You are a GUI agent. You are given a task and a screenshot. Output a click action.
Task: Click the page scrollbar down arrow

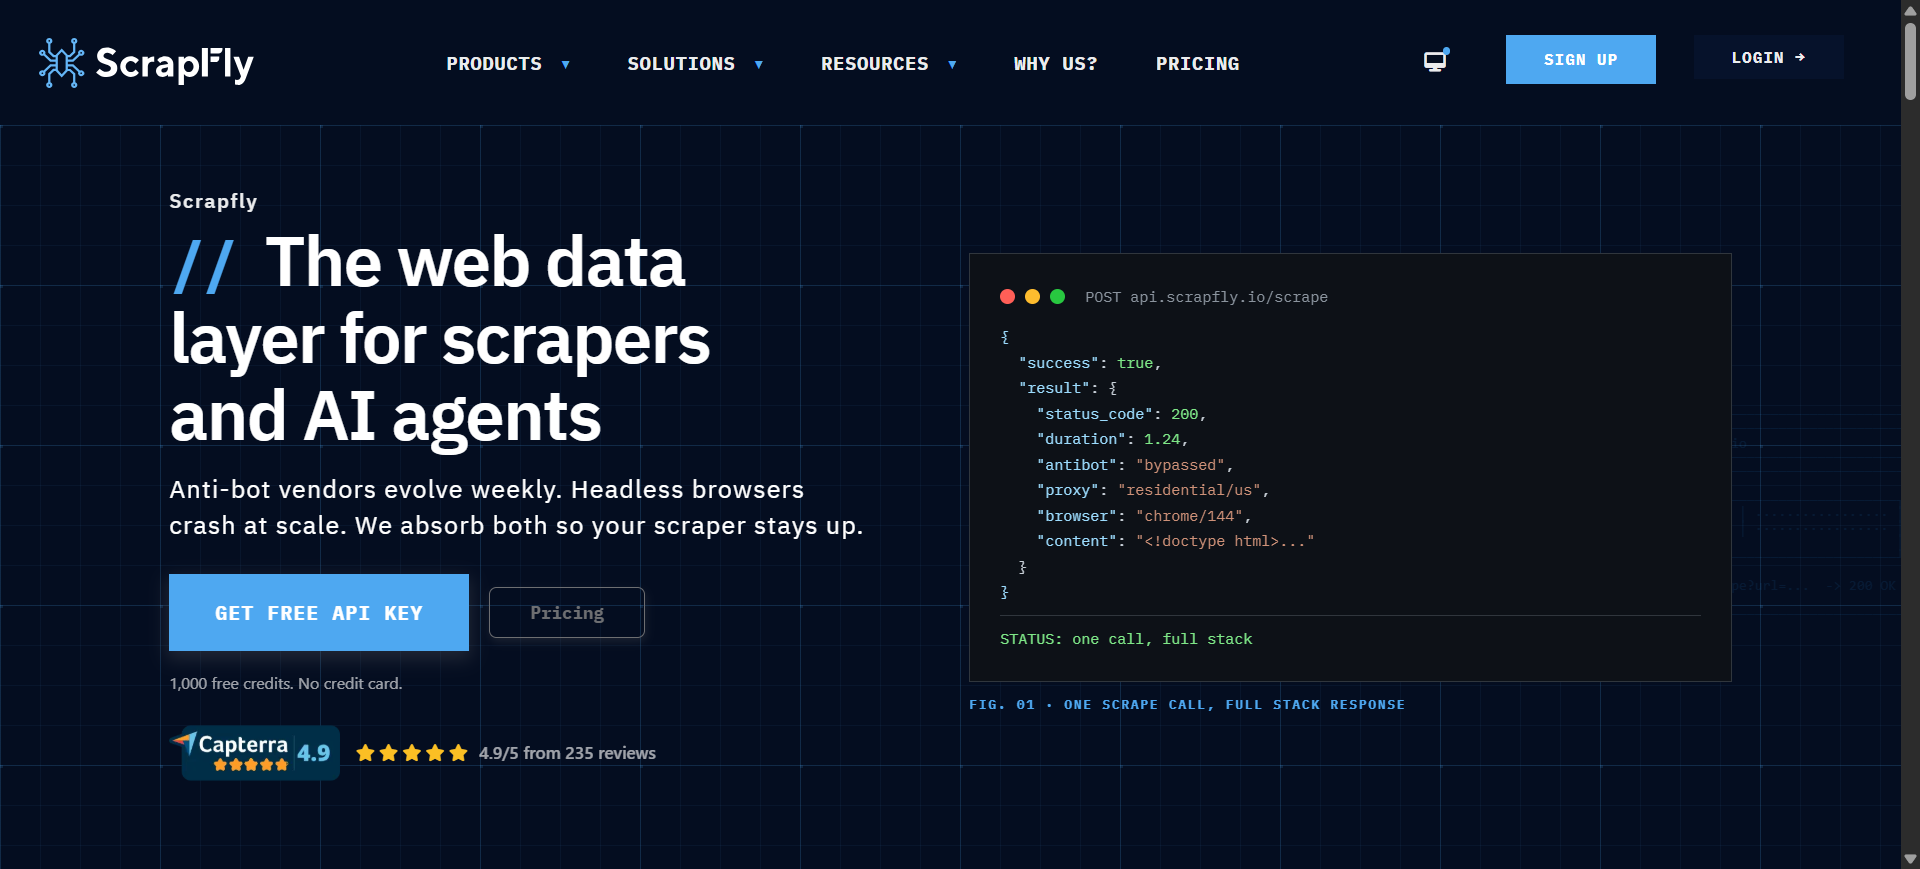coord(1910,859)
